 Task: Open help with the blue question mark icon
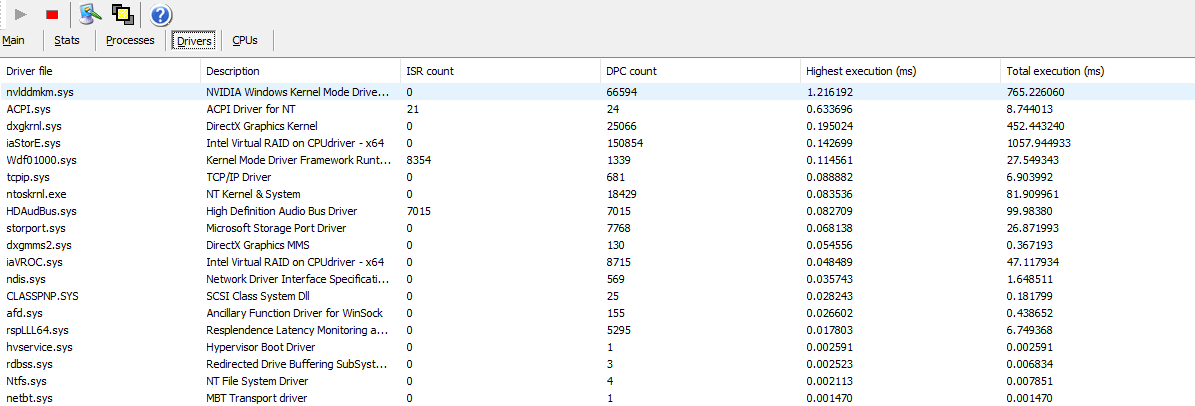[x=161, y=14]
